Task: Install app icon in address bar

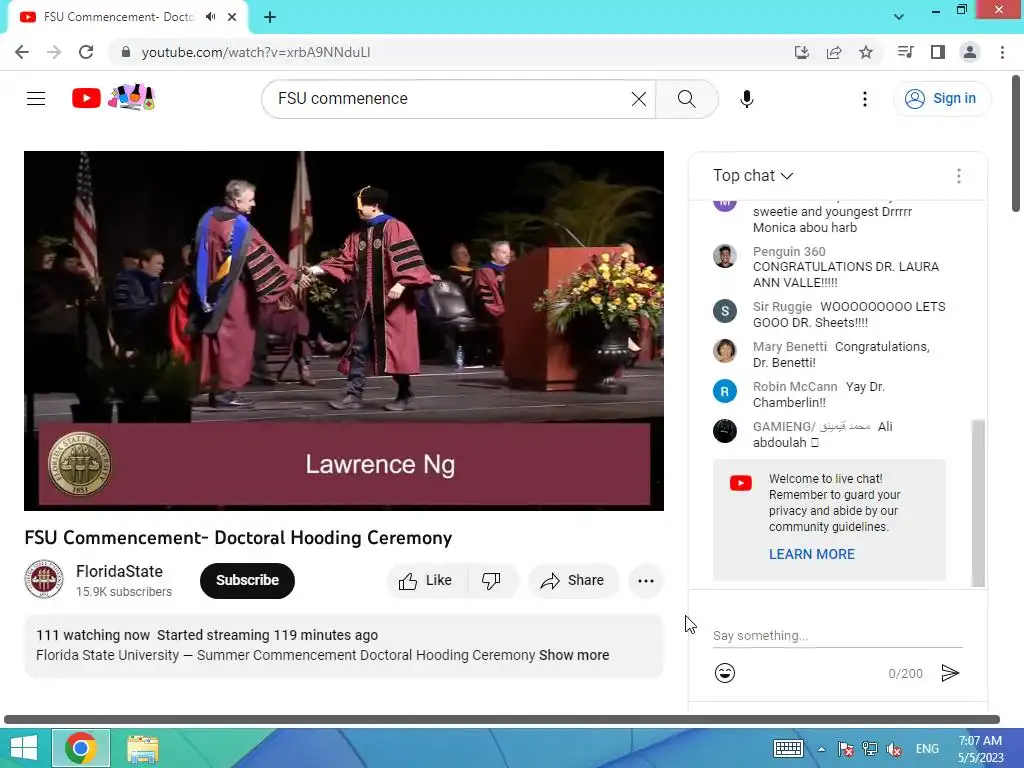Action: (x=802, y=52)
